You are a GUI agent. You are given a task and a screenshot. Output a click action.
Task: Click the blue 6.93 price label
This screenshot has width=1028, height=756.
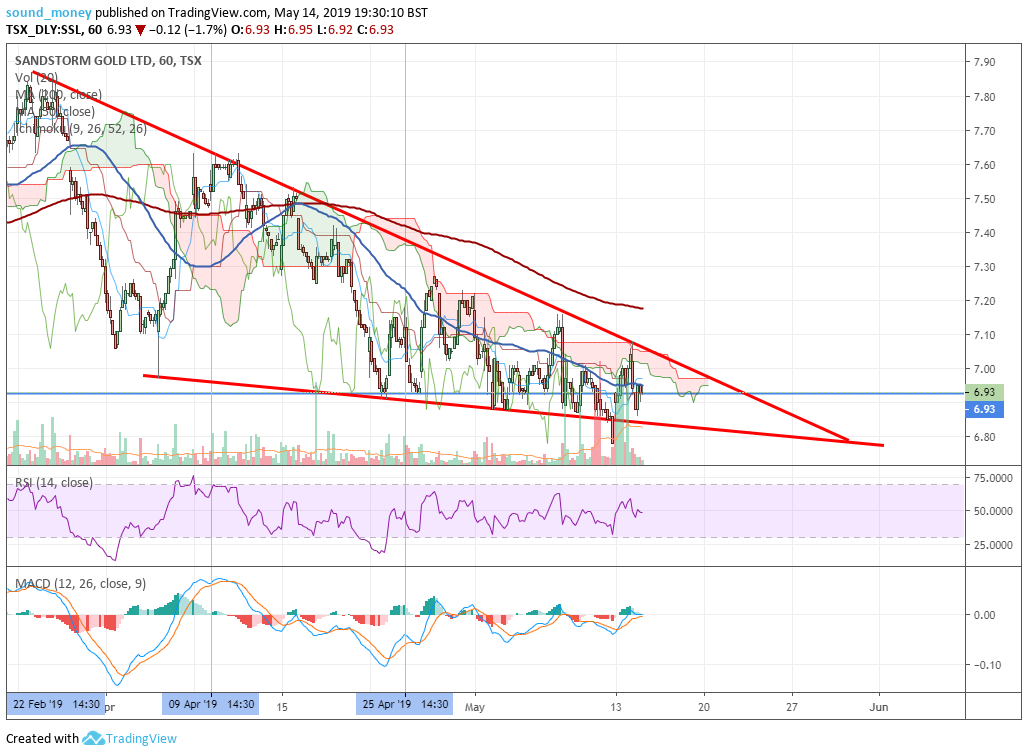[984, 409]
